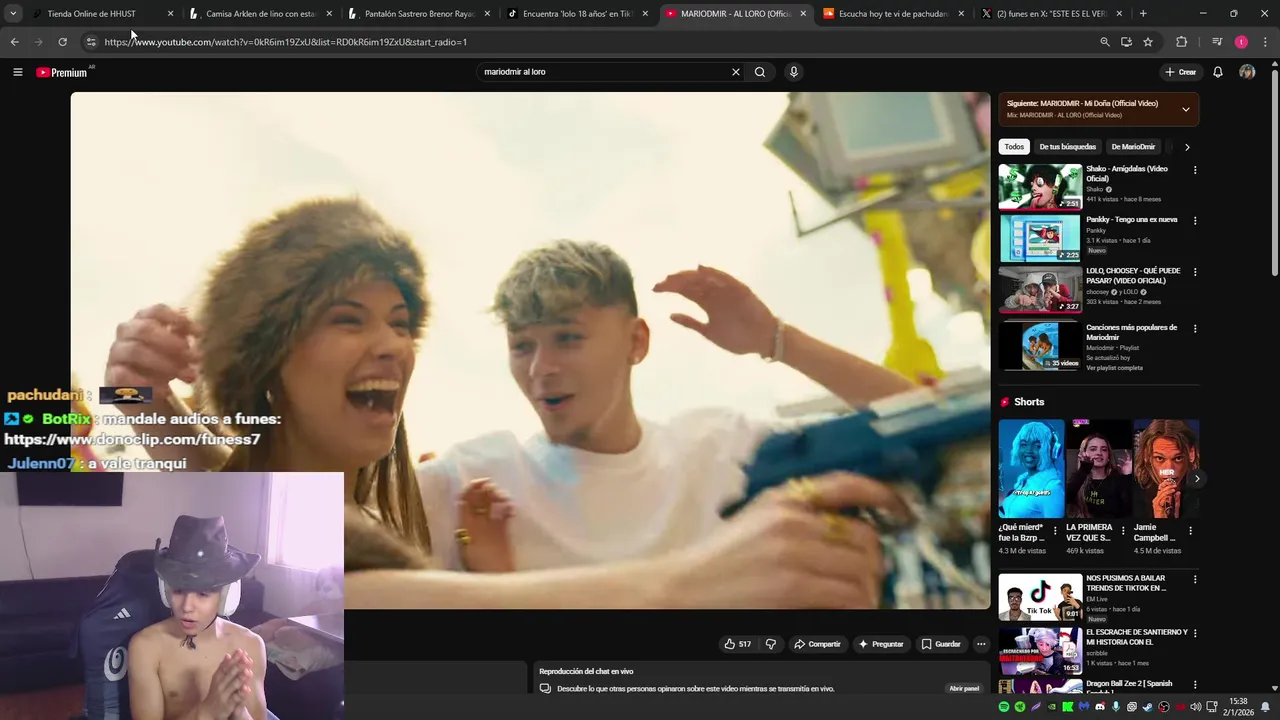Switch to funes en X tab
The height and width of the screenshot is (720, 1280).
1051,14
